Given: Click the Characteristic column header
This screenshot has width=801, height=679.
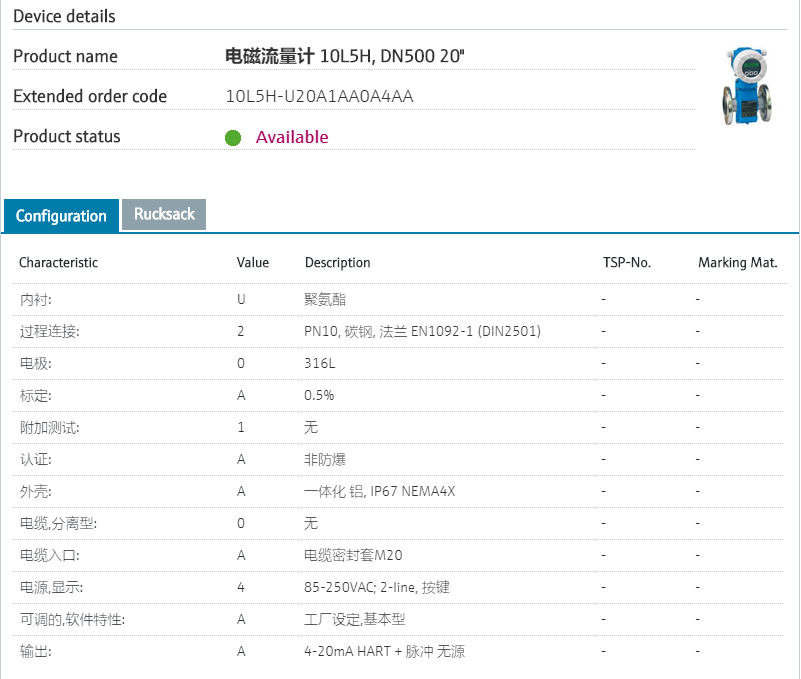Looking at the screenshot, I should [x=58, y=263].
